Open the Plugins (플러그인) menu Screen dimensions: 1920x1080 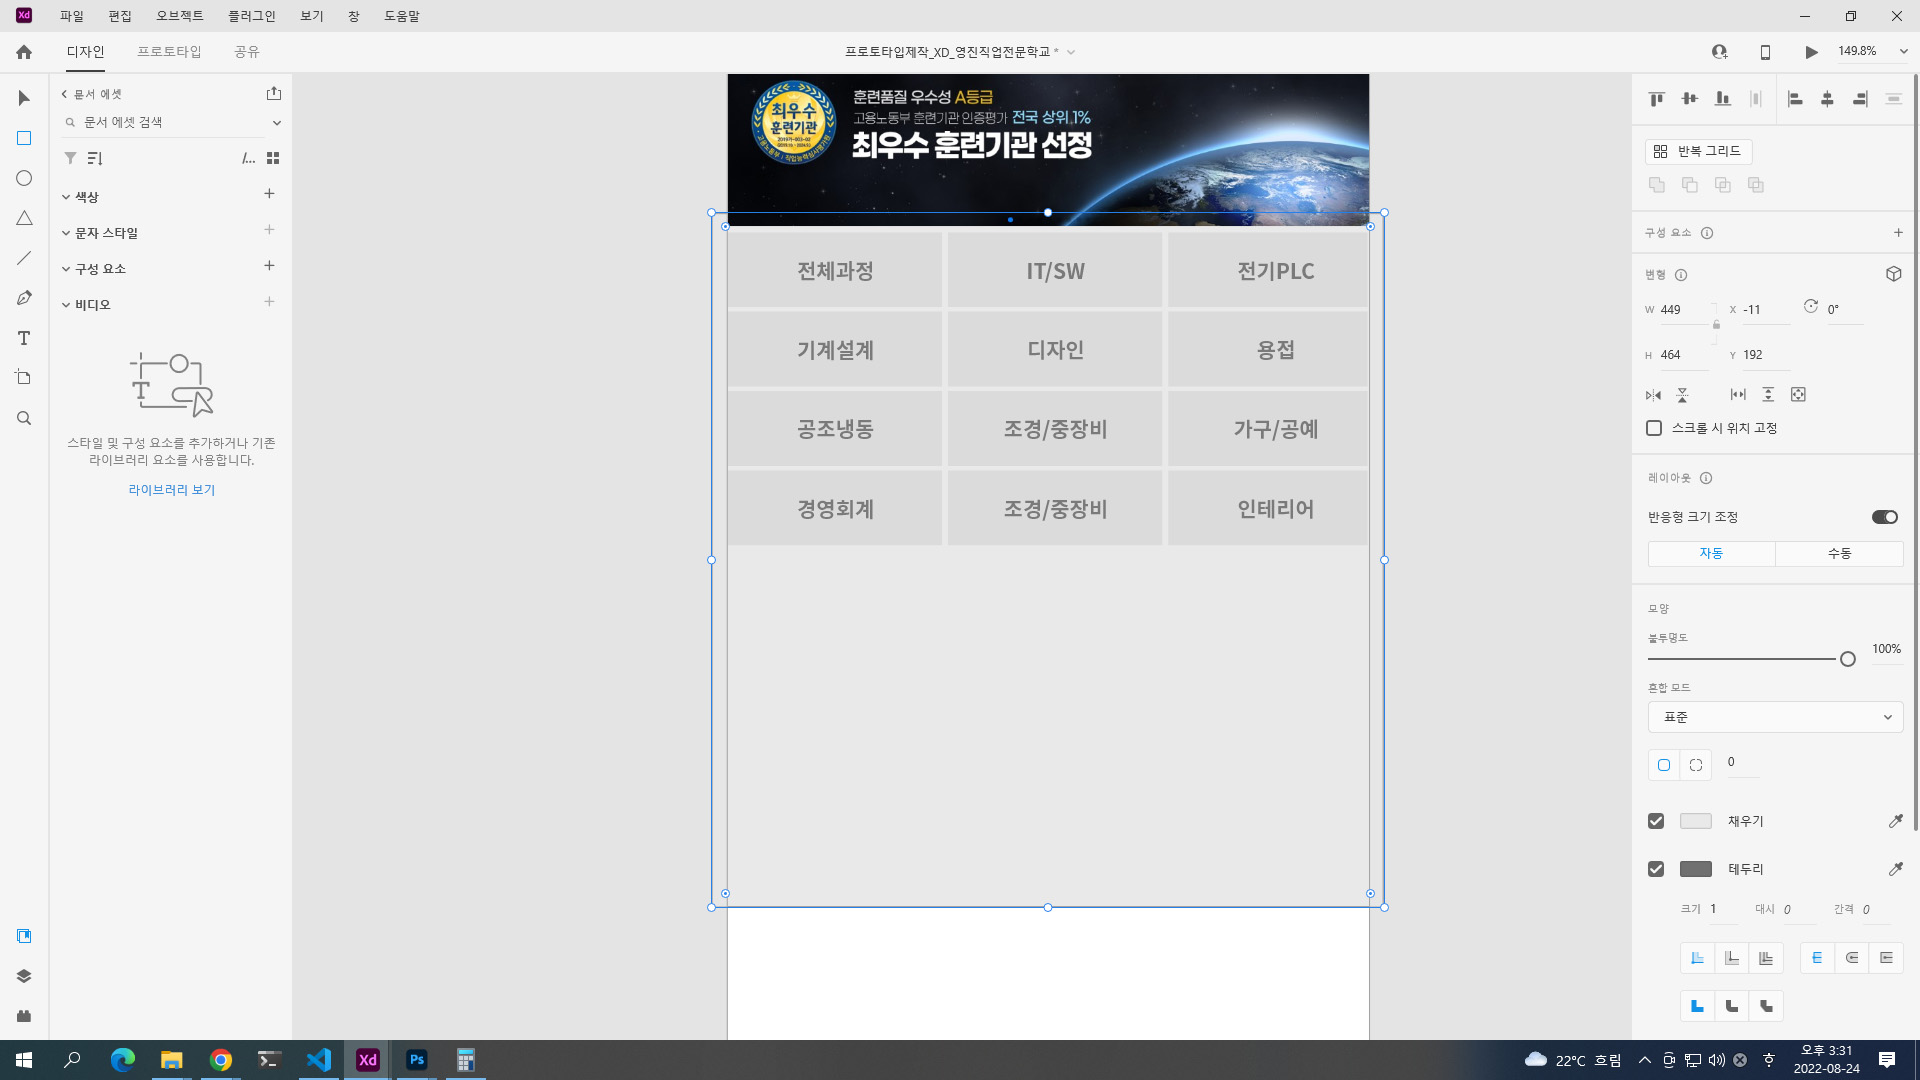click(251, 16)
